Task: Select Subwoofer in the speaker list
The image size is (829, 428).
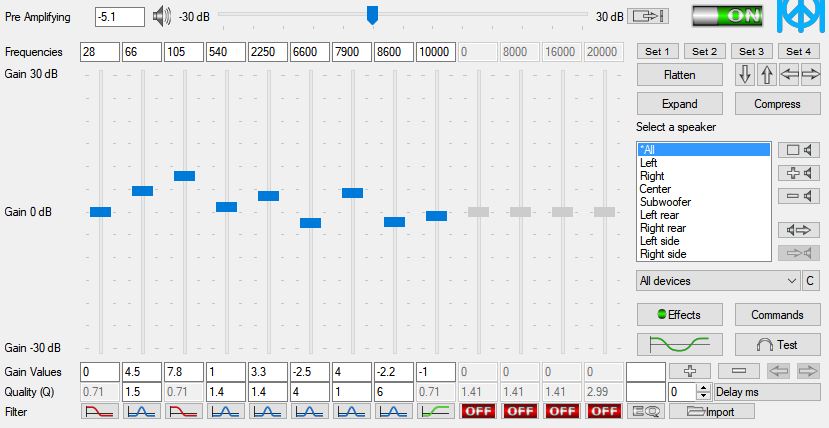Action: coord(665,202)
